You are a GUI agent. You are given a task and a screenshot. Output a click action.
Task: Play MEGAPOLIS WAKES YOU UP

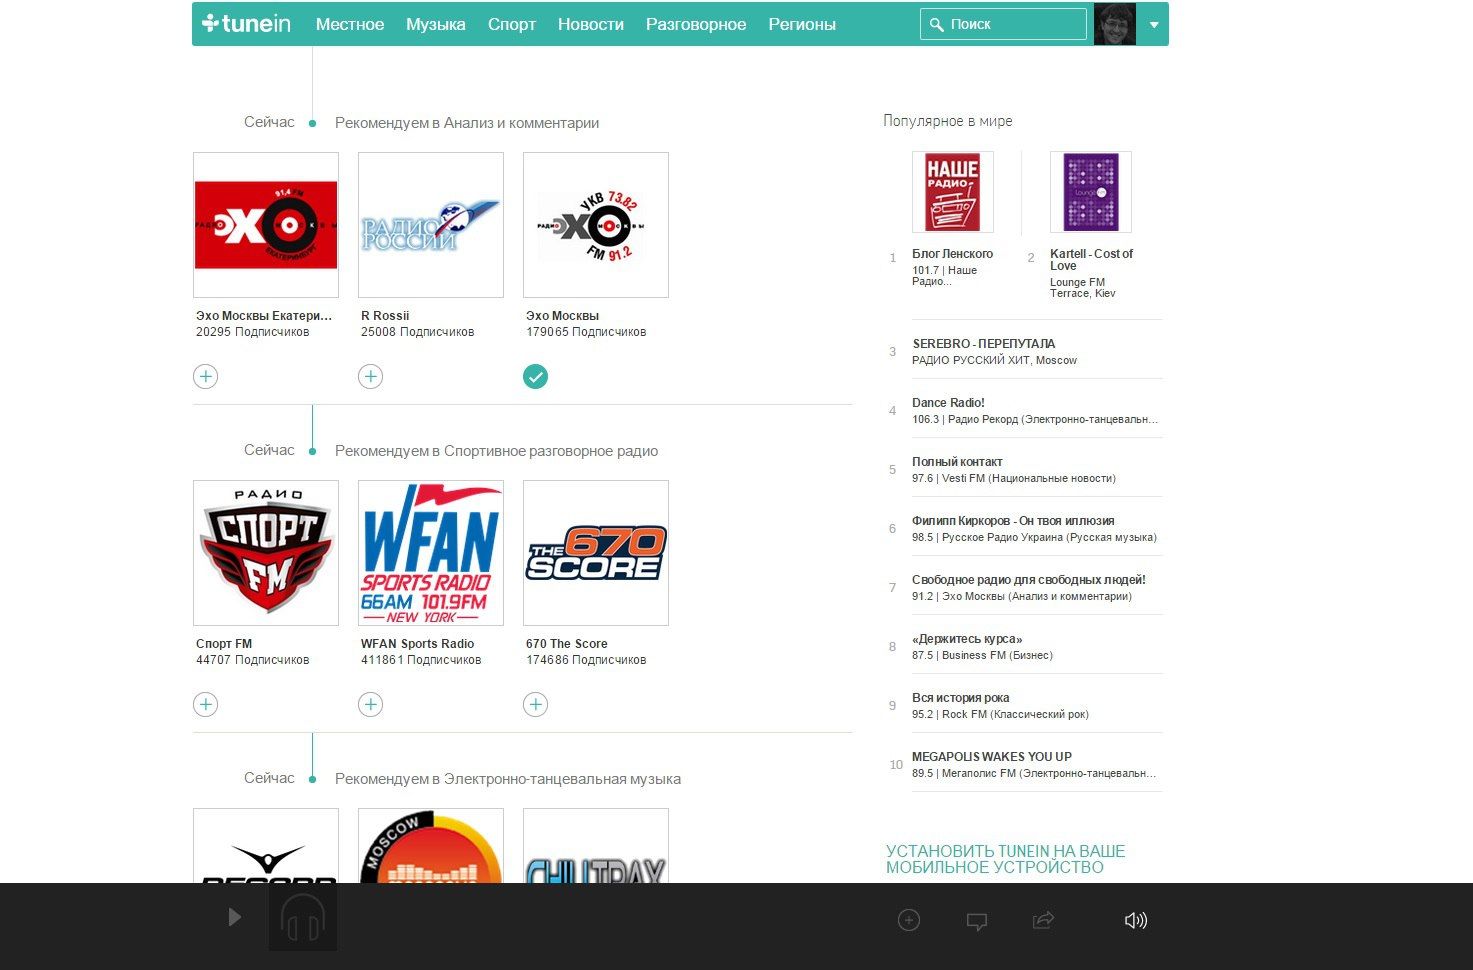(992, 757)
